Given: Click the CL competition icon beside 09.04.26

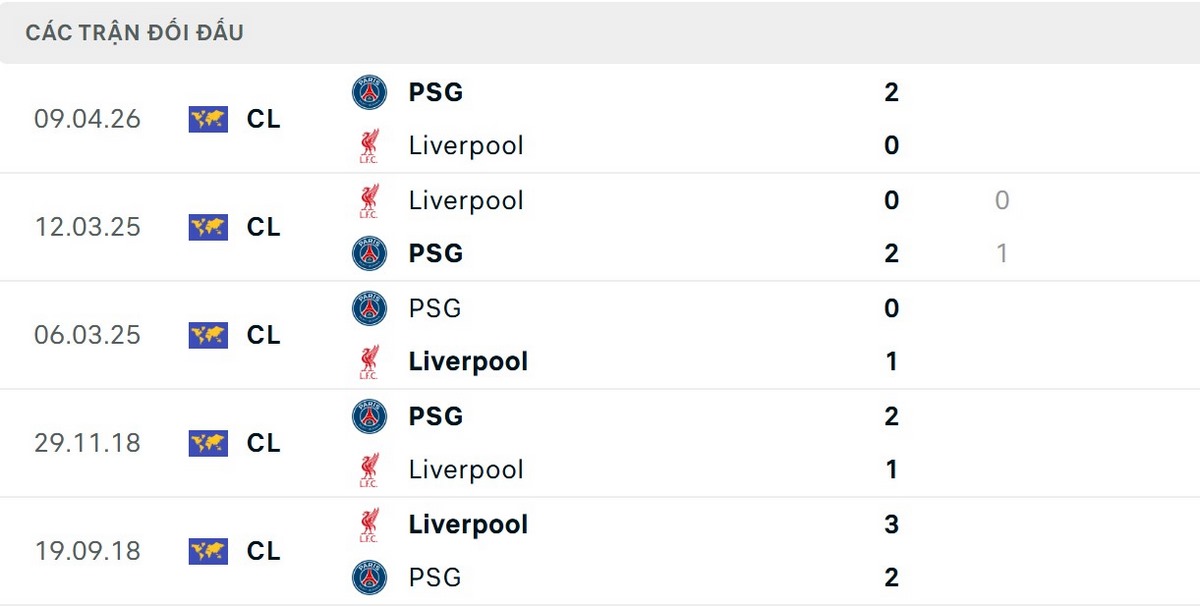Looking at the screenshot, I should (x=207, y=119).
